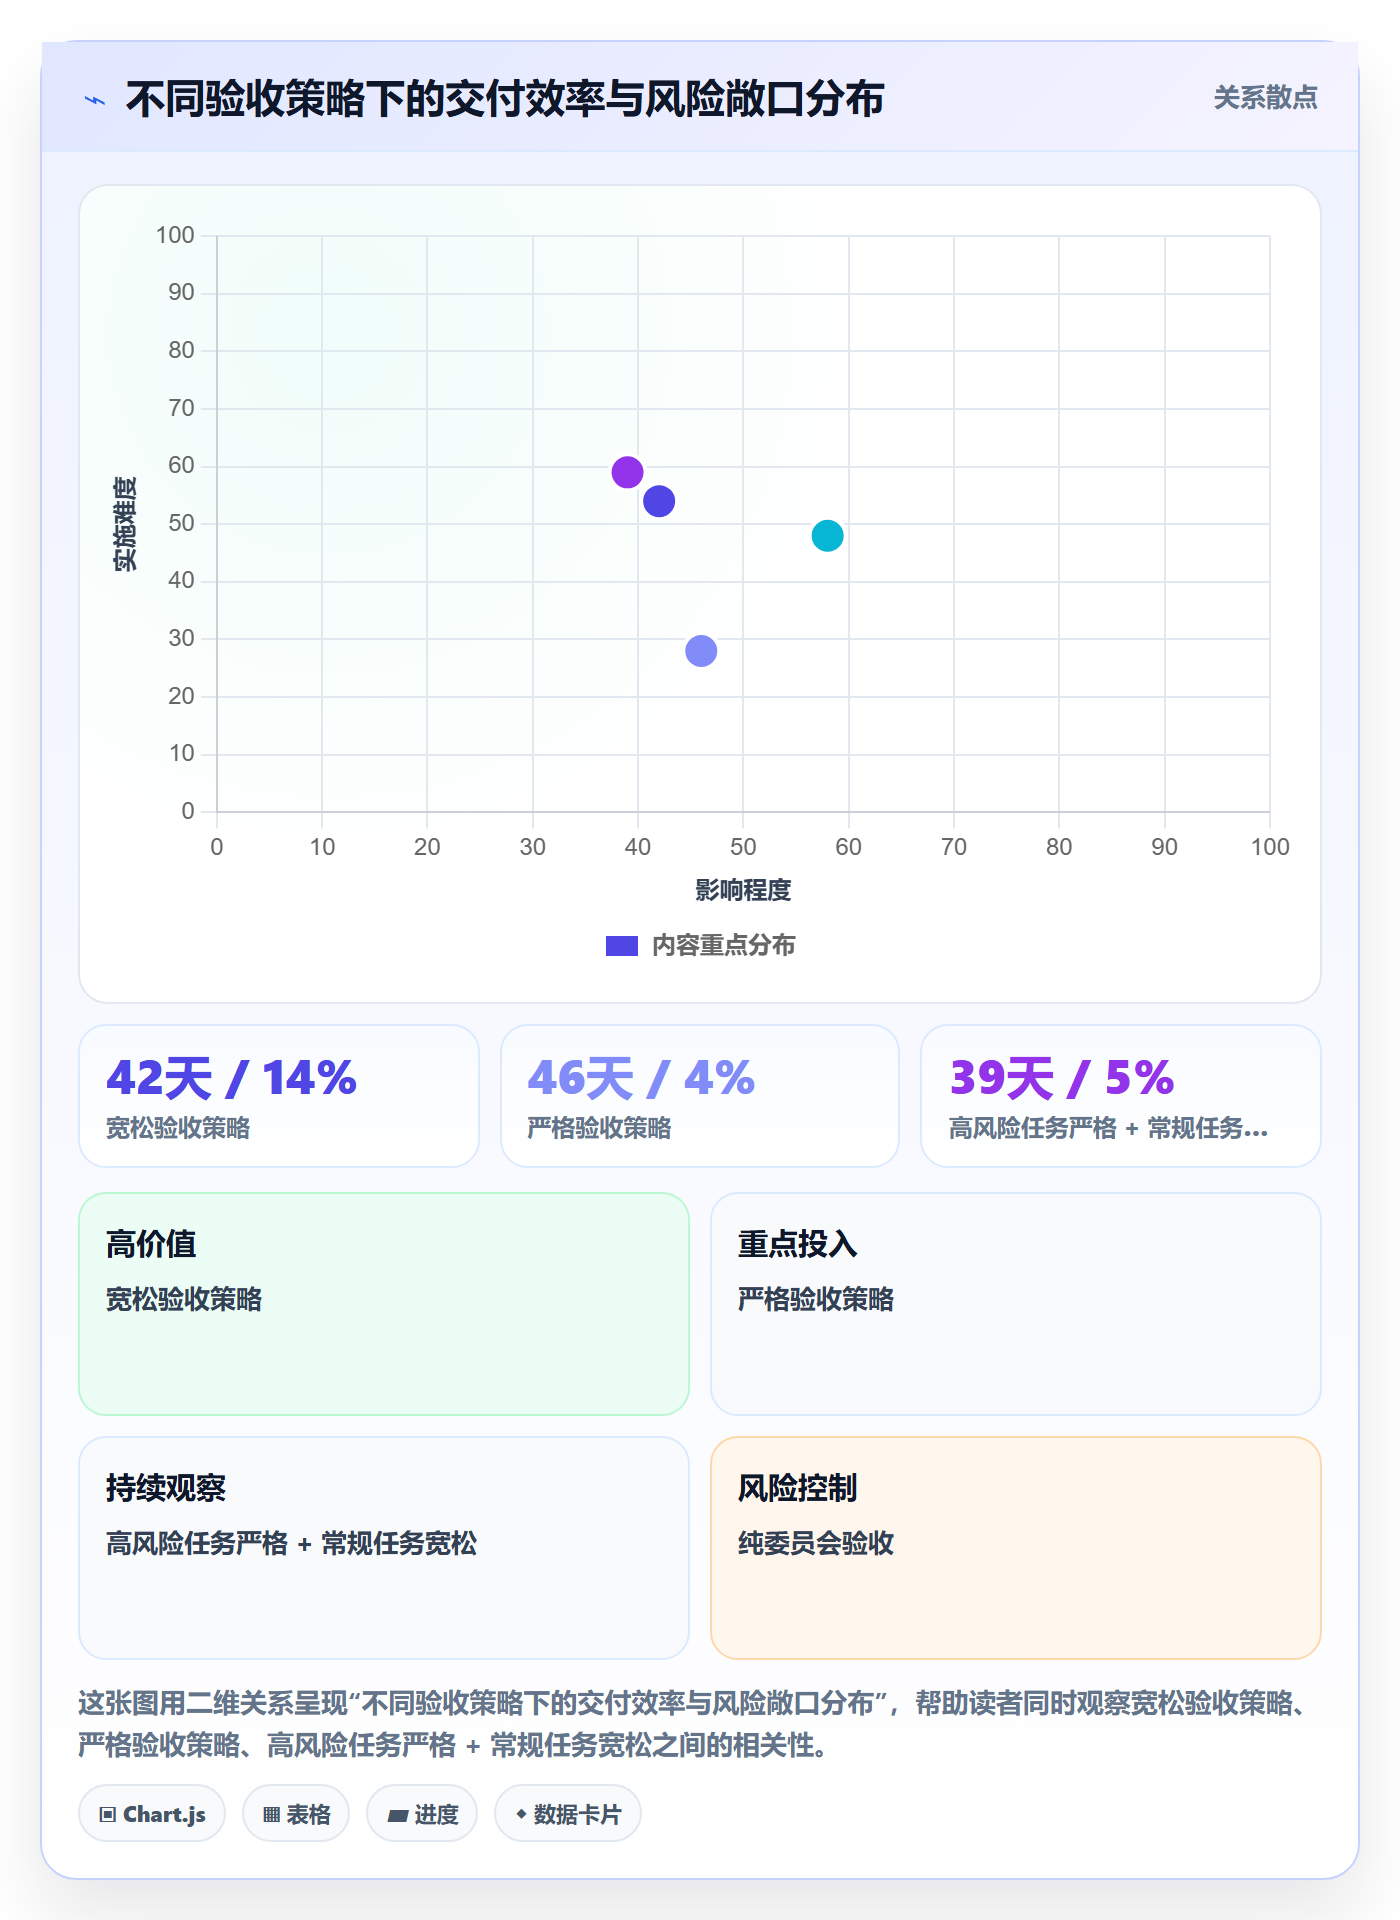Click 纯委员会验收 text in risk card
Screen dimensions: 1400x1920
[x=816, y=1543]
